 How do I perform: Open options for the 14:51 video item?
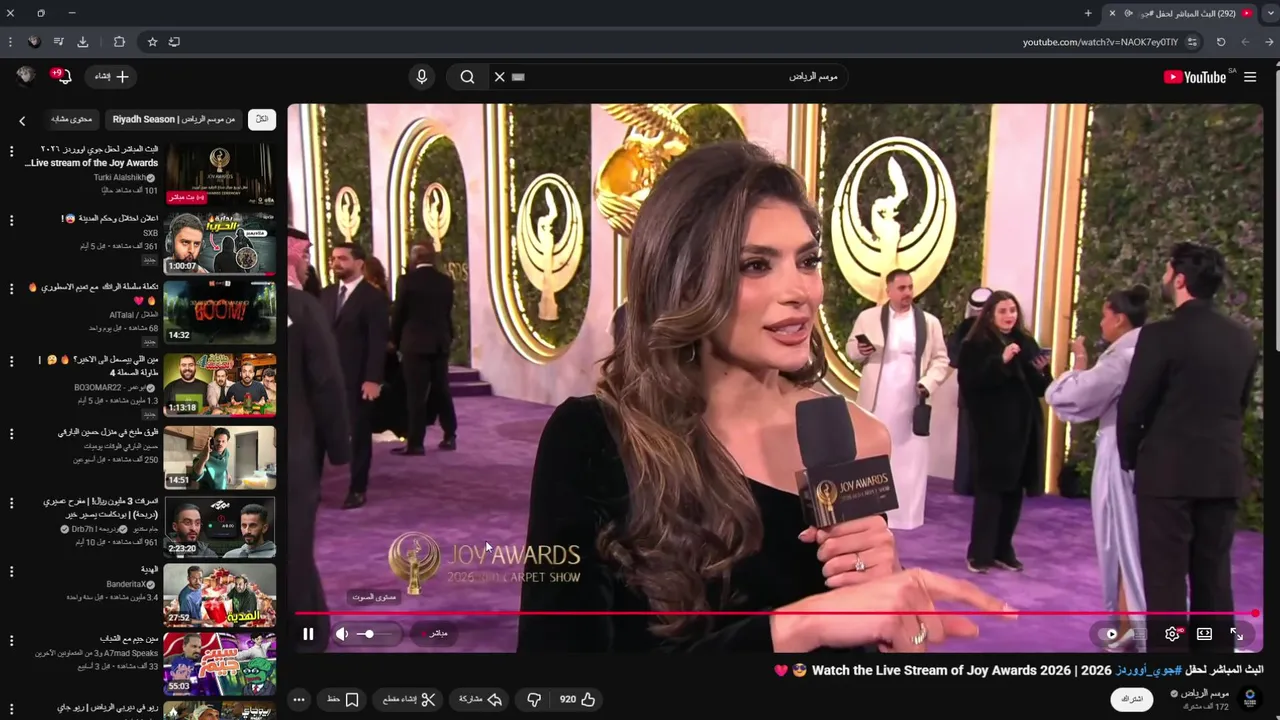pos(12,434)
